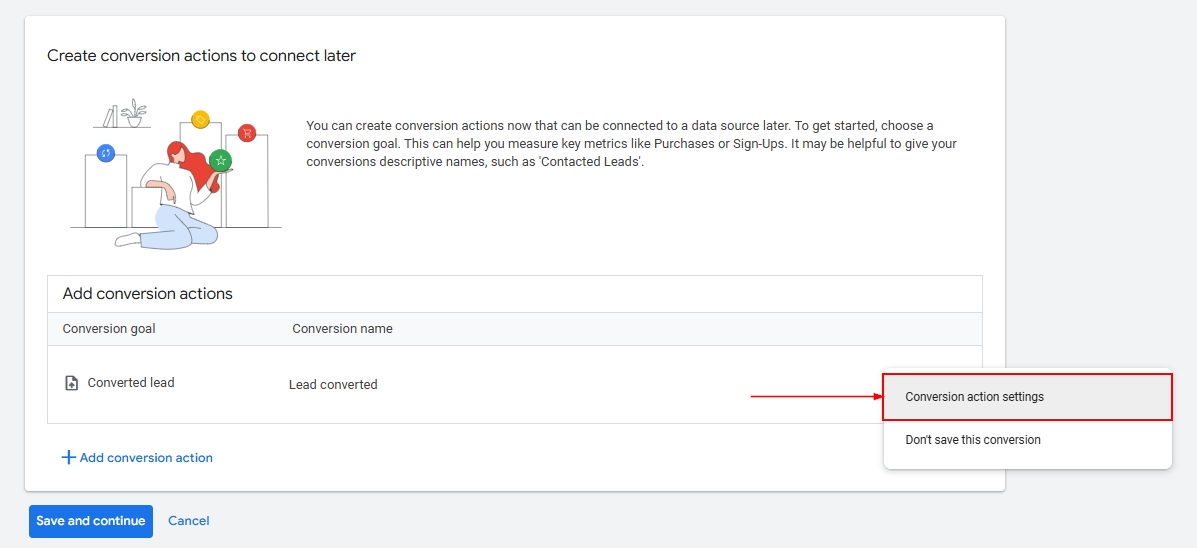Viewport: 1197px width, 548px height.
Task: Click the Add conversion action link text
Action: tap(146, 458)
